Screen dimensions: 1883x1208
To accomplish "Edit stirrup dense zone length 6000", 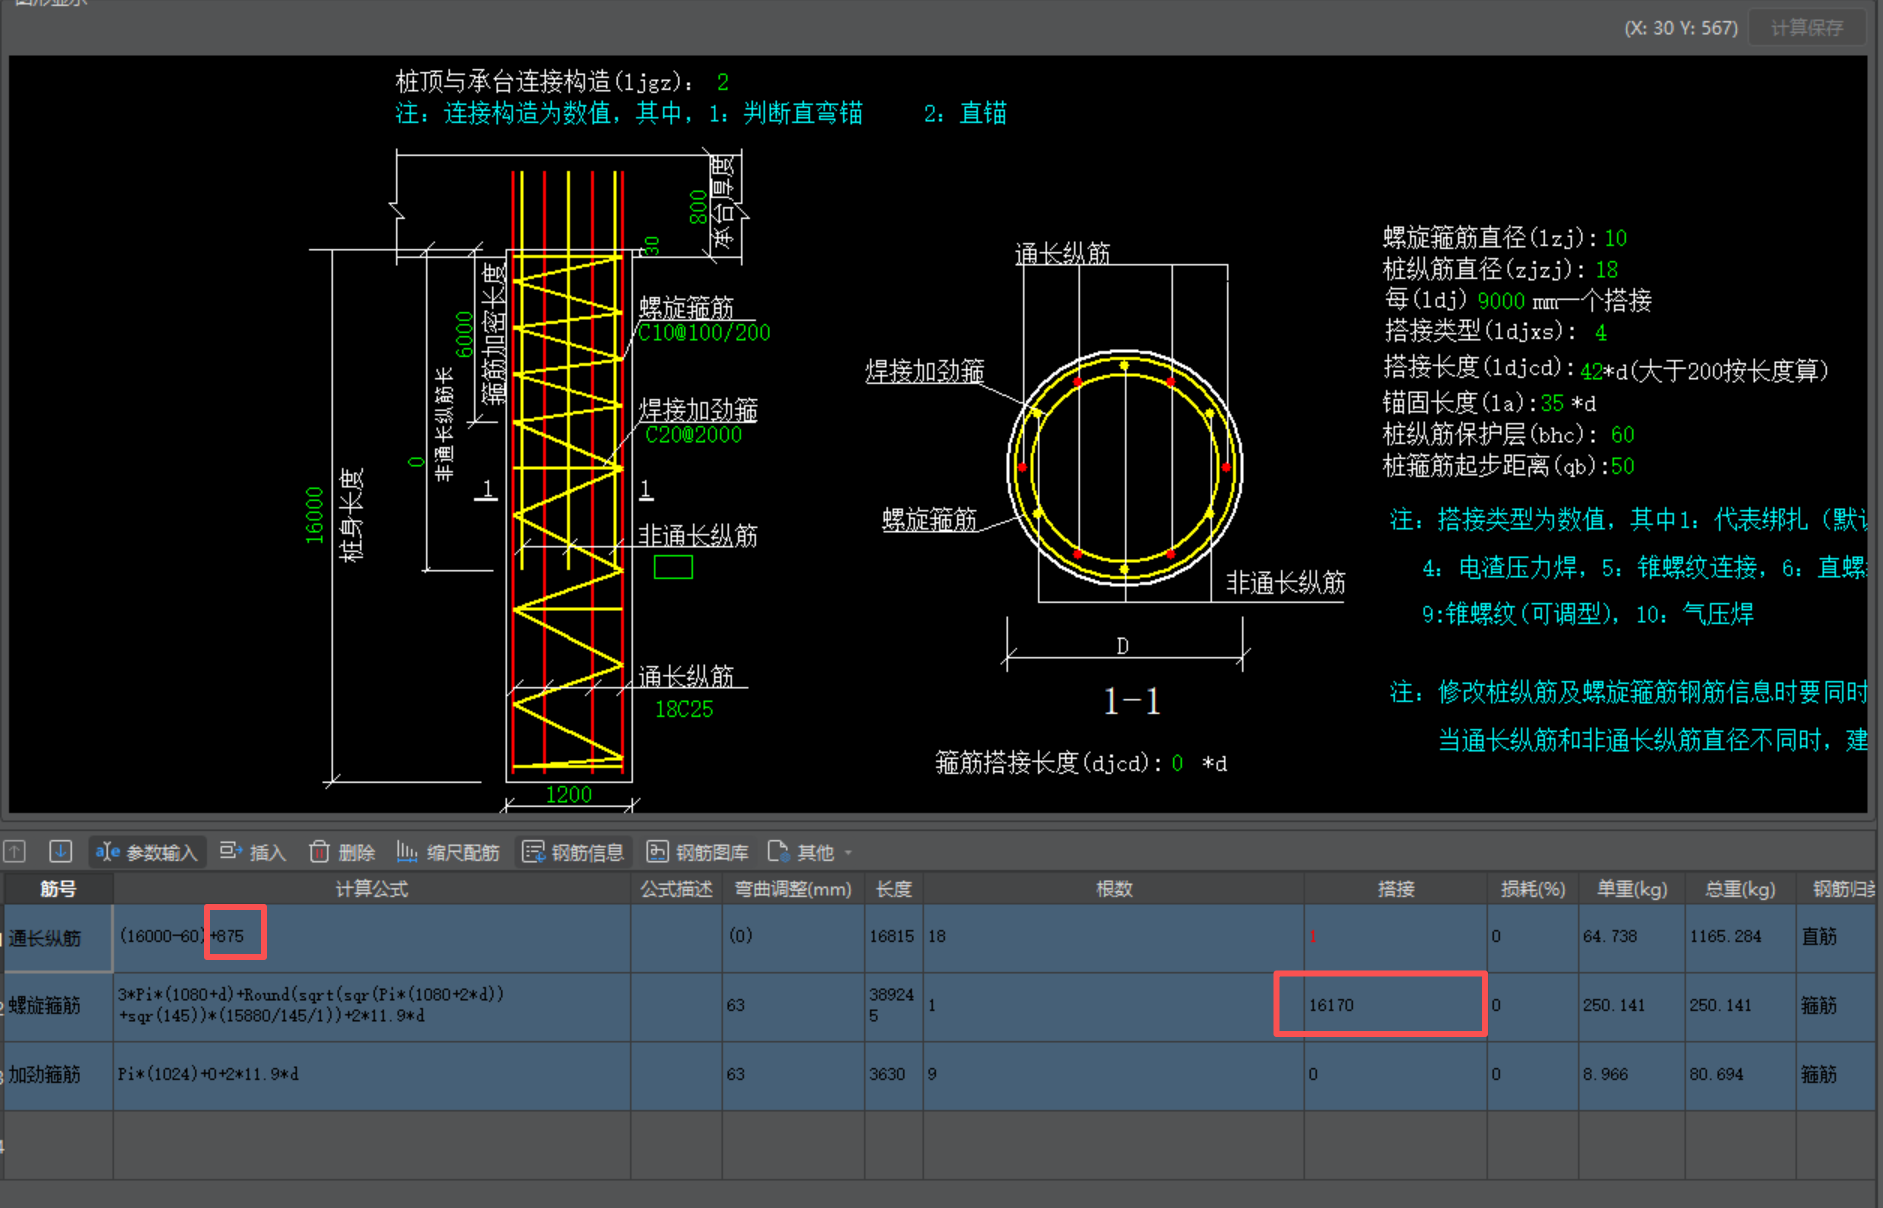I will [464, 334].
